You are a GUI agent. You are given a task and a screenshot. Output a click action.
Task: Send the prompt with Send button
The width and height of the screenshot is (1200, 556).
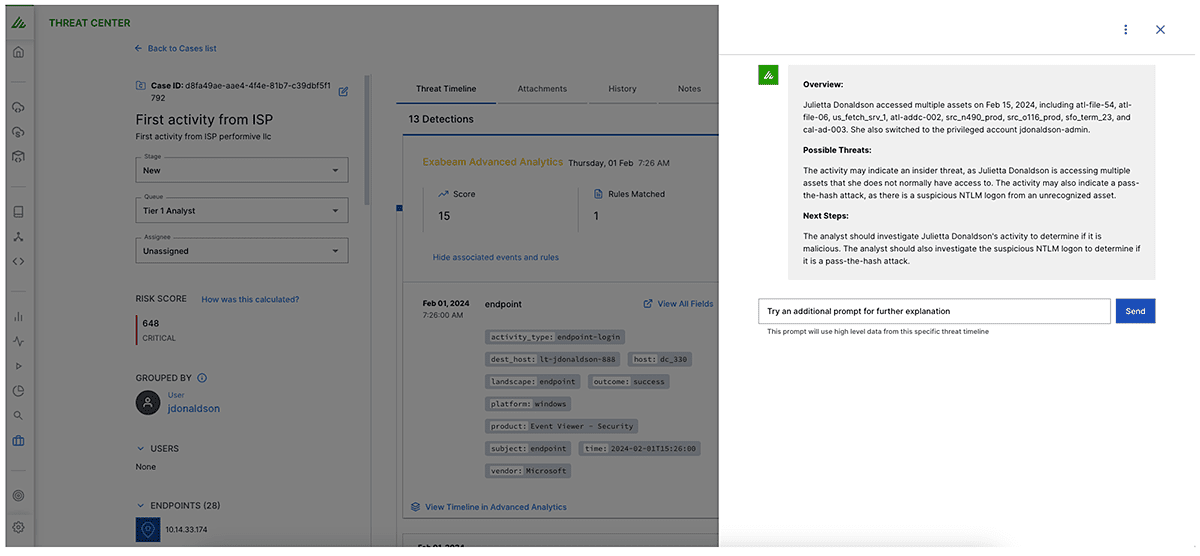pyautogui.click(x=1135, y=311)
